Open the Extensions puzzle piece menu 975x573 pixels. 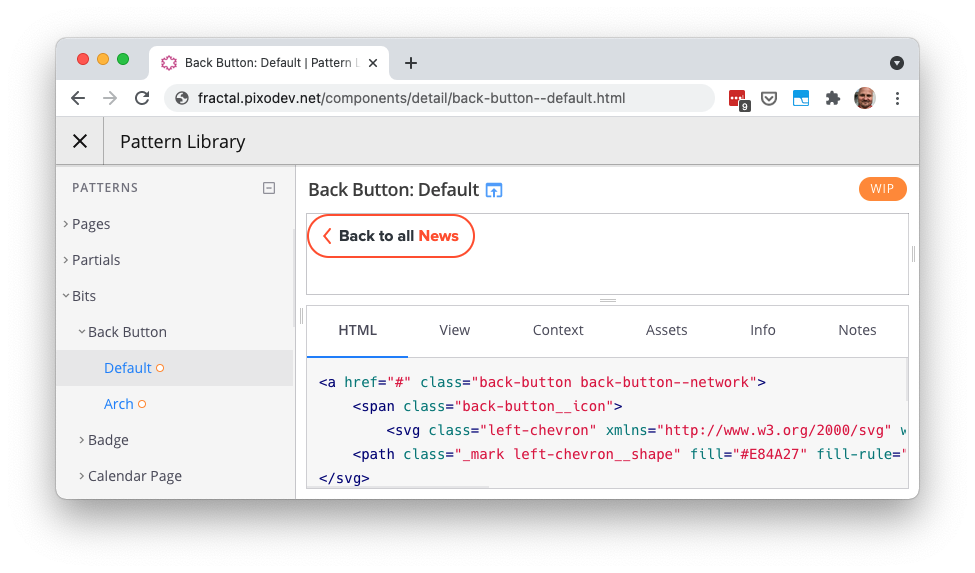click(832, 98)
